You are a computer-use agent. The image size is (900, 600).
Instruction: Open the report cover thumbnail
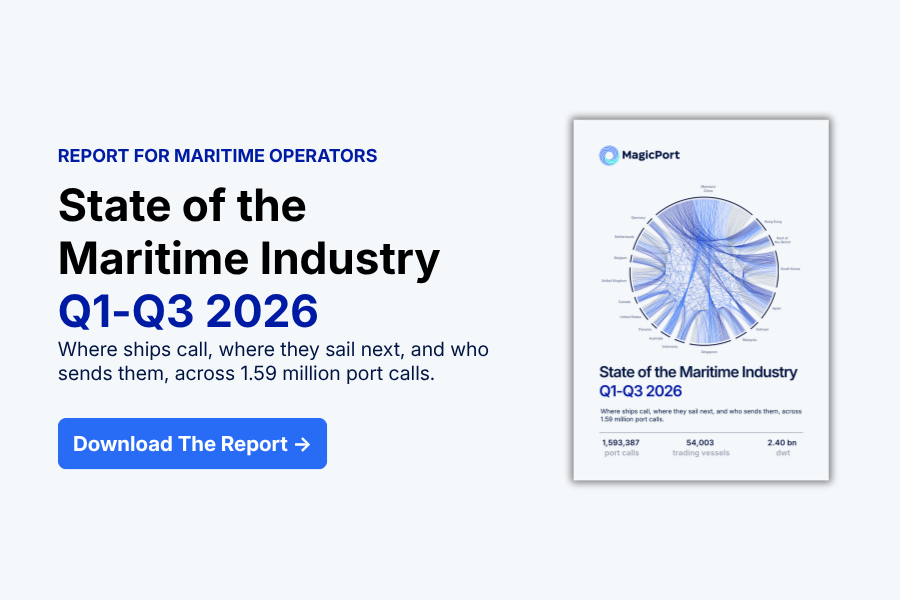click(701, 300)
